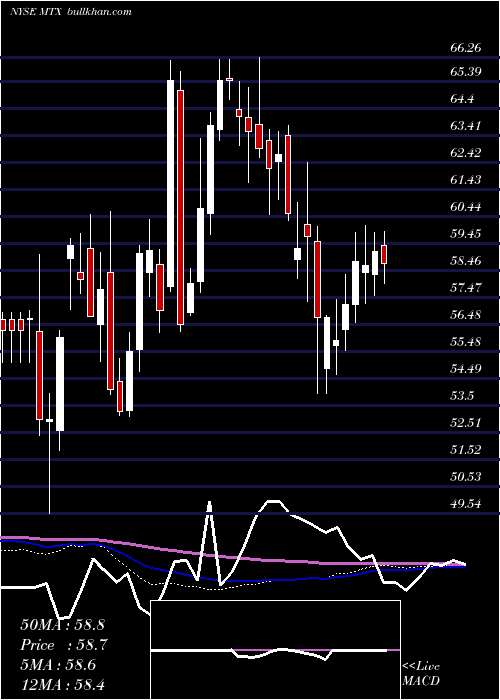Click the 51.52 price axis label

(466, 450)
